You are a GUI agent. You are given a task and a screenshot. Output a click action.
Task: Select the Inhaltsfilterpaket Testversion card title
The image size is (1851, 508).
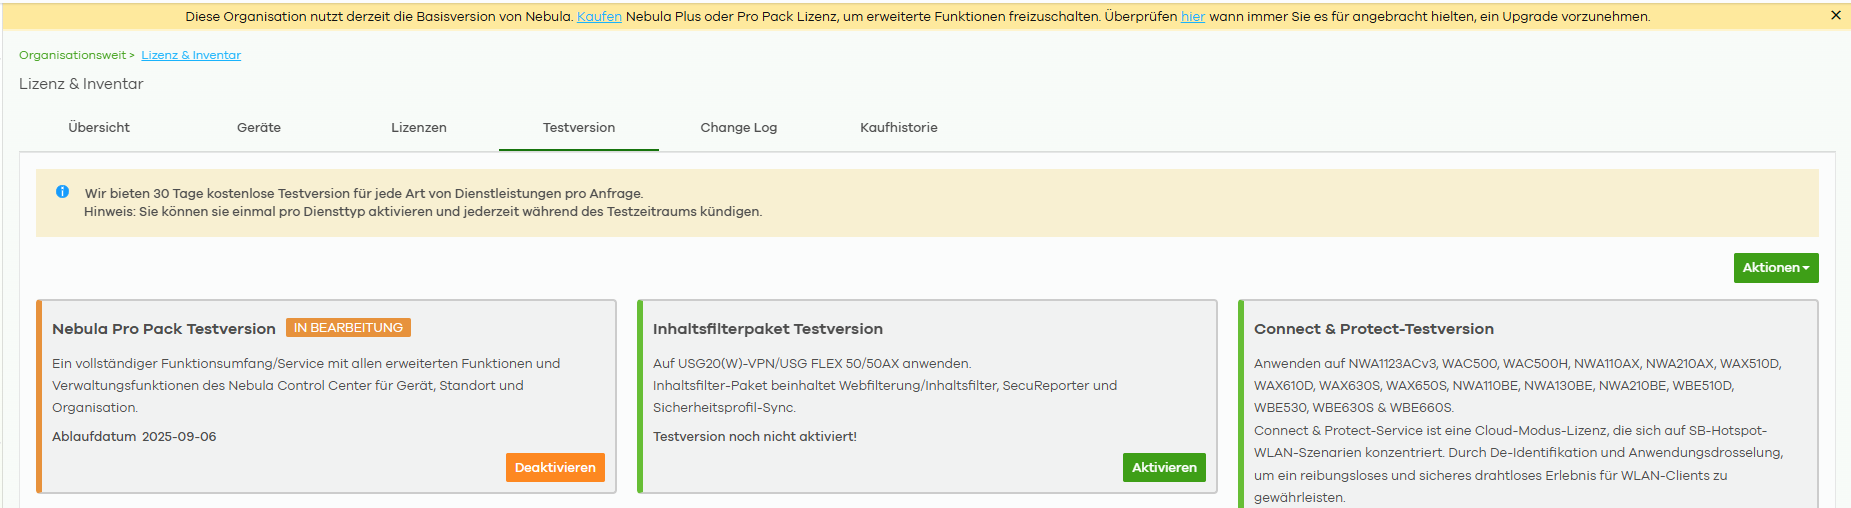point(768,329)
